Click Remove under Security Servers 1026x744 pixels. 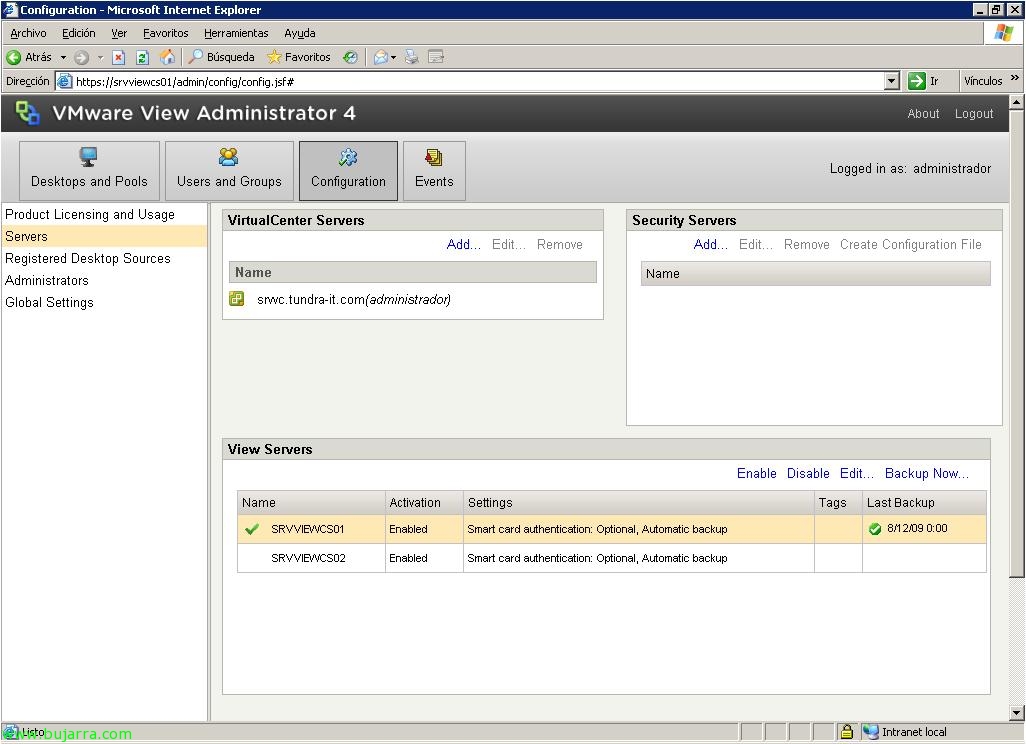[807, 245]
